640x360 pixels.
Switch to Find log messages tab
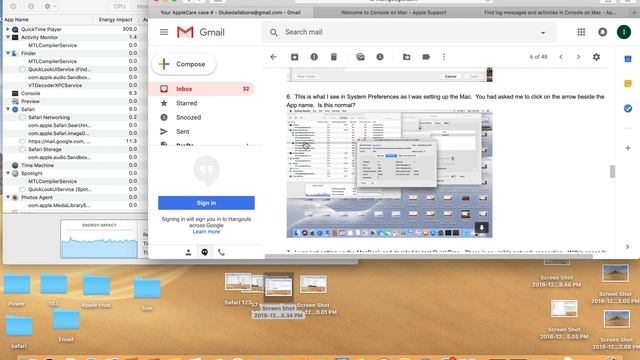coord(549,13)
